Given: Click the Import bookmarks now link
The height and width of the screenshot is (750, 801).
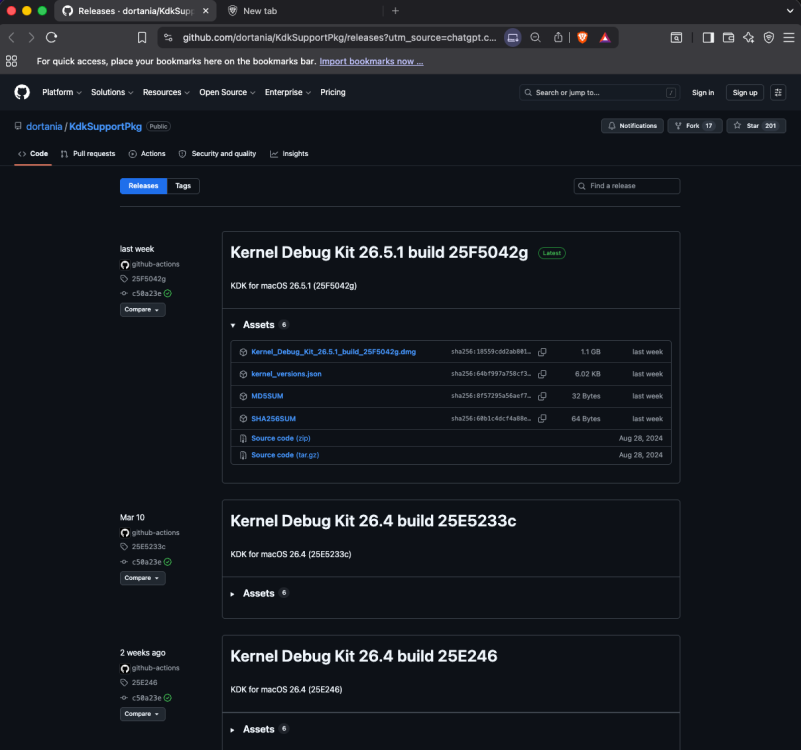Looking at the screenshot, I should (x=371, y=61).
